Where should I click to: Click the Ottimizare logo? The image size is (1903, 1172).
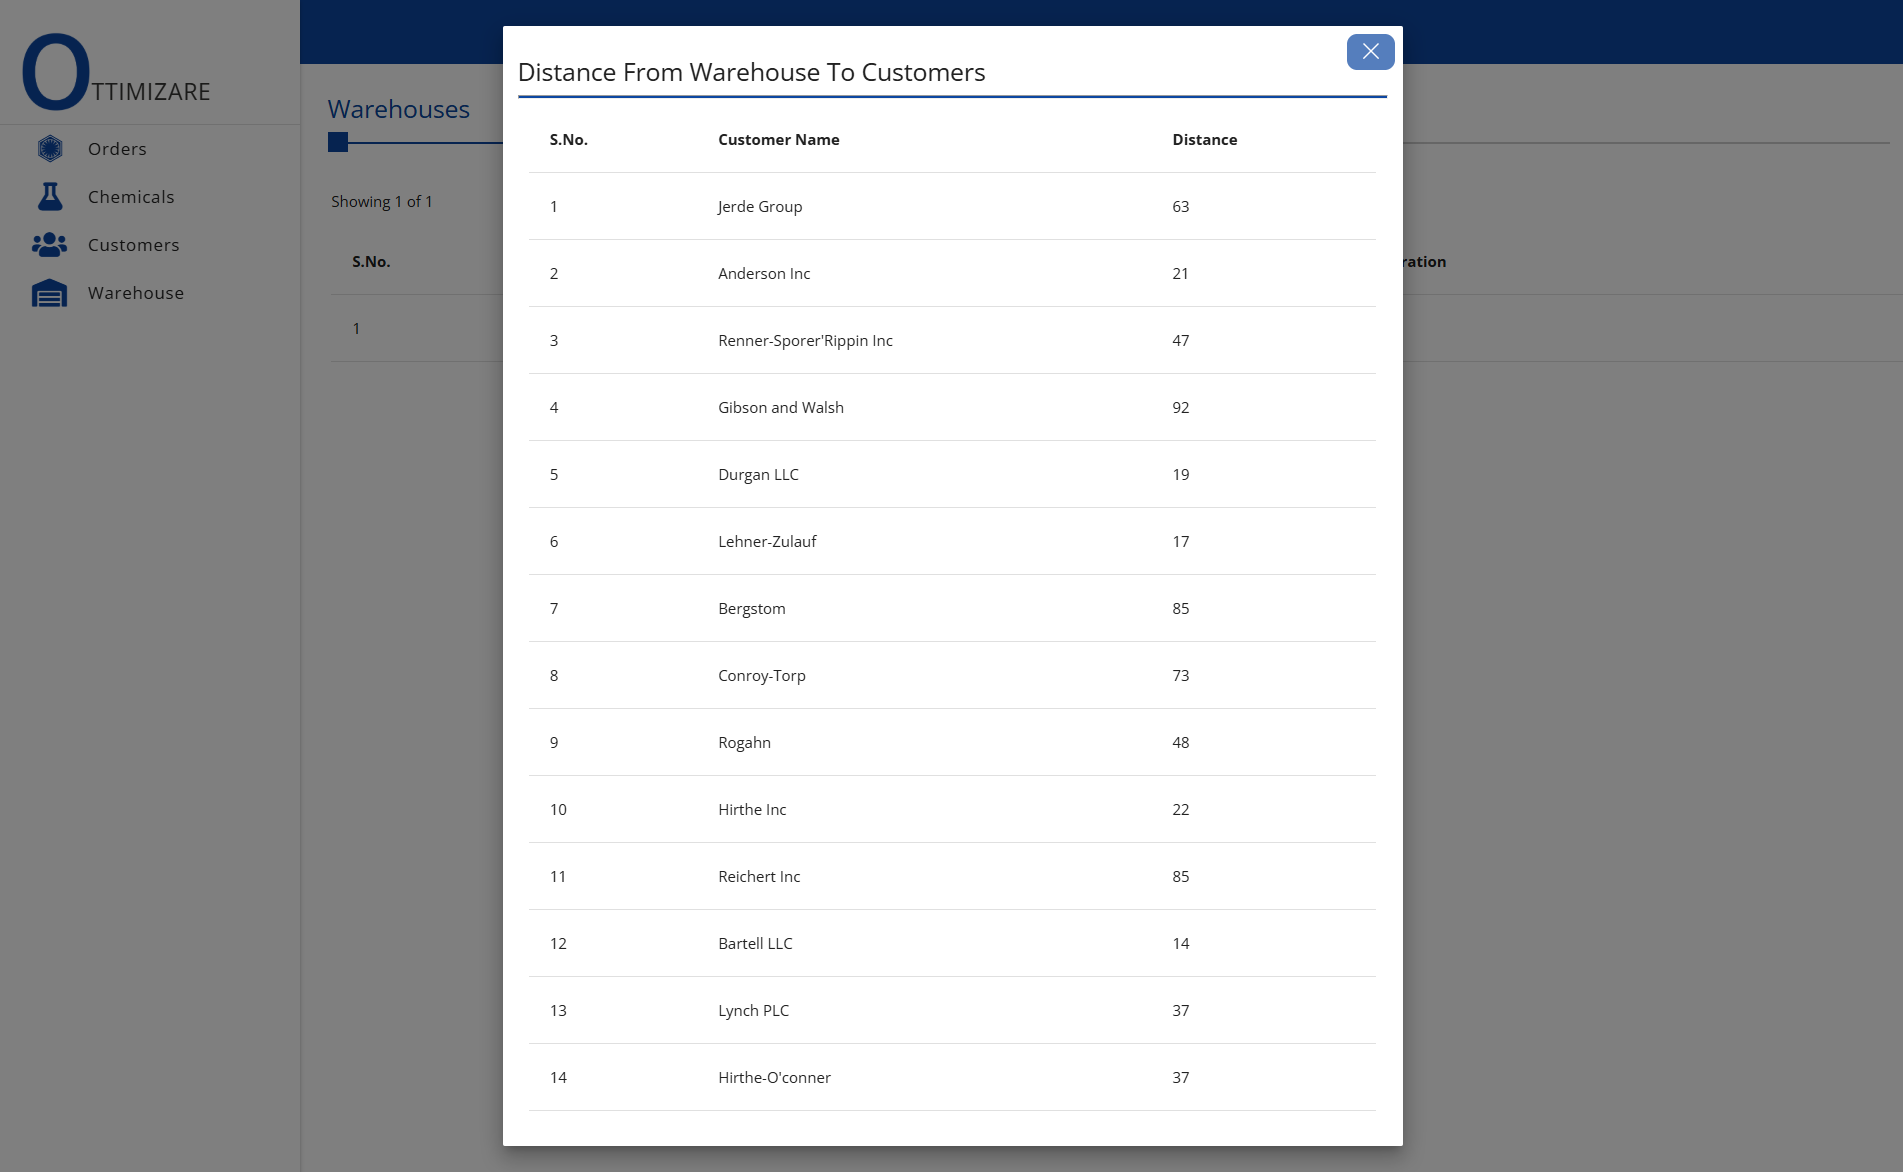[x=116, y=73]
